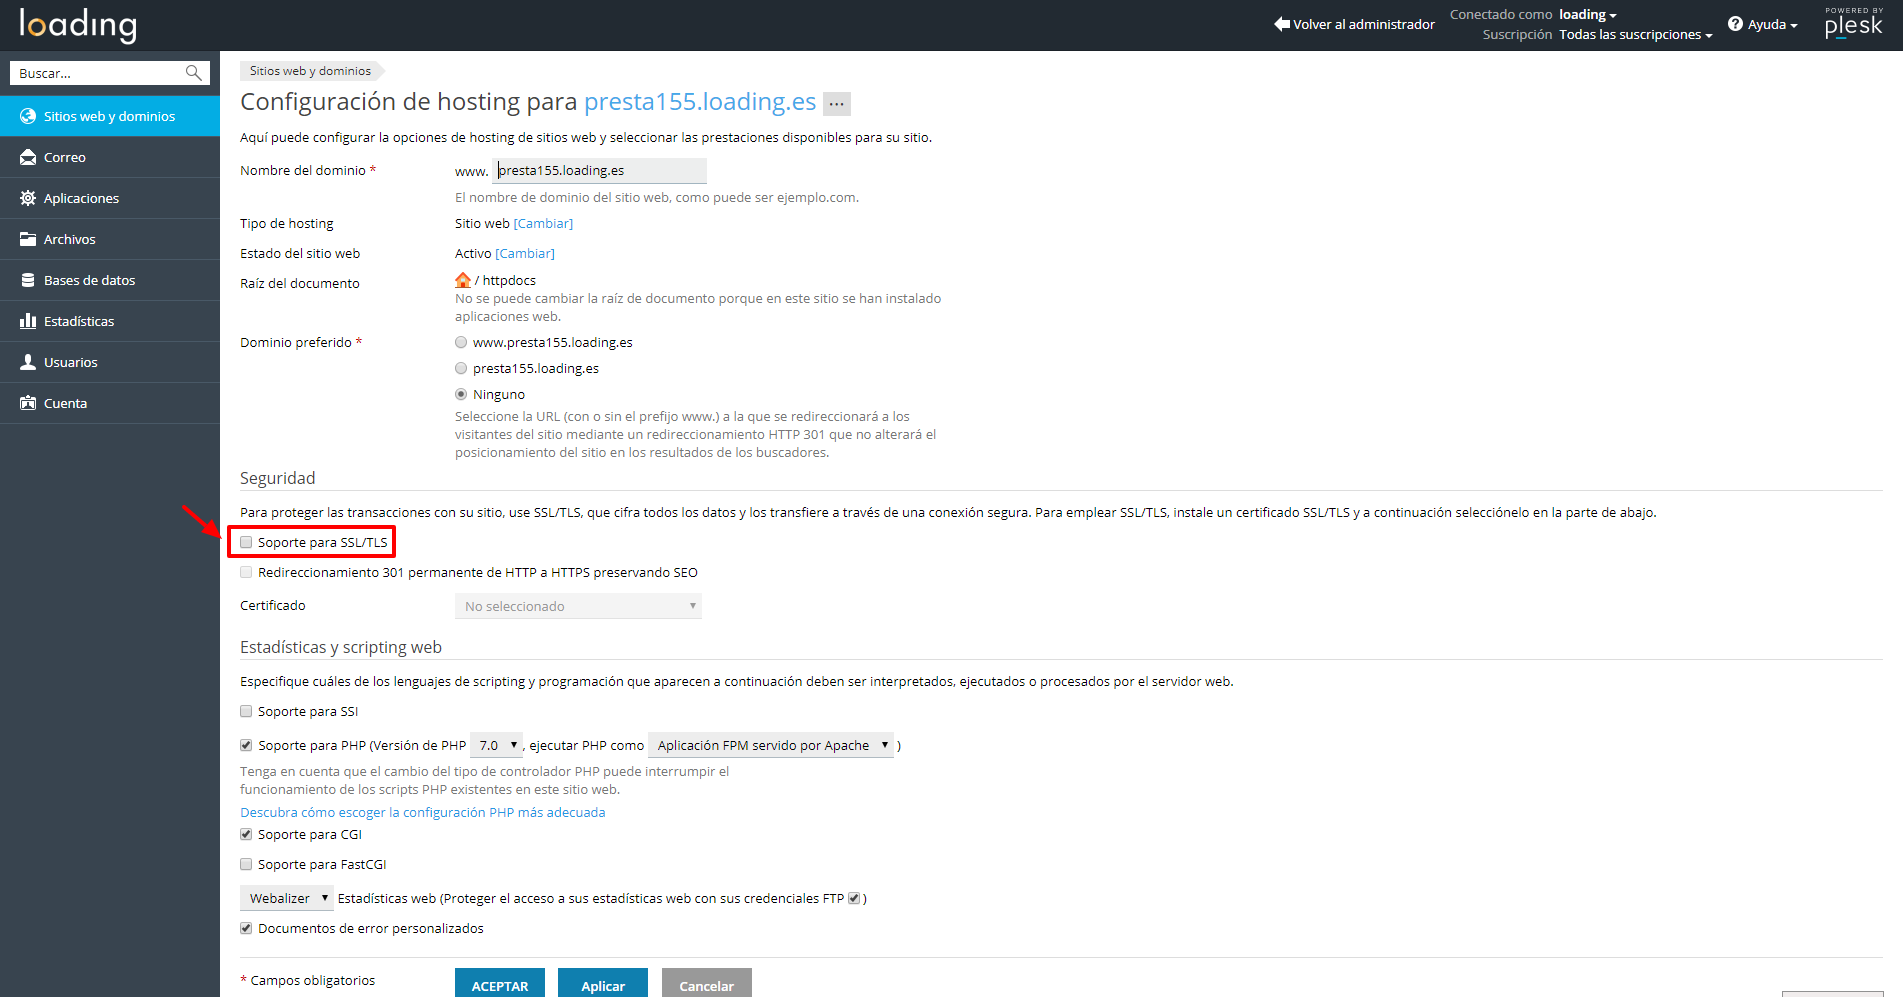Image resolution: width=1903 pixels, height=997 pixels.
Task: Click the Archivos folder icon
Action: pos(28,239)
